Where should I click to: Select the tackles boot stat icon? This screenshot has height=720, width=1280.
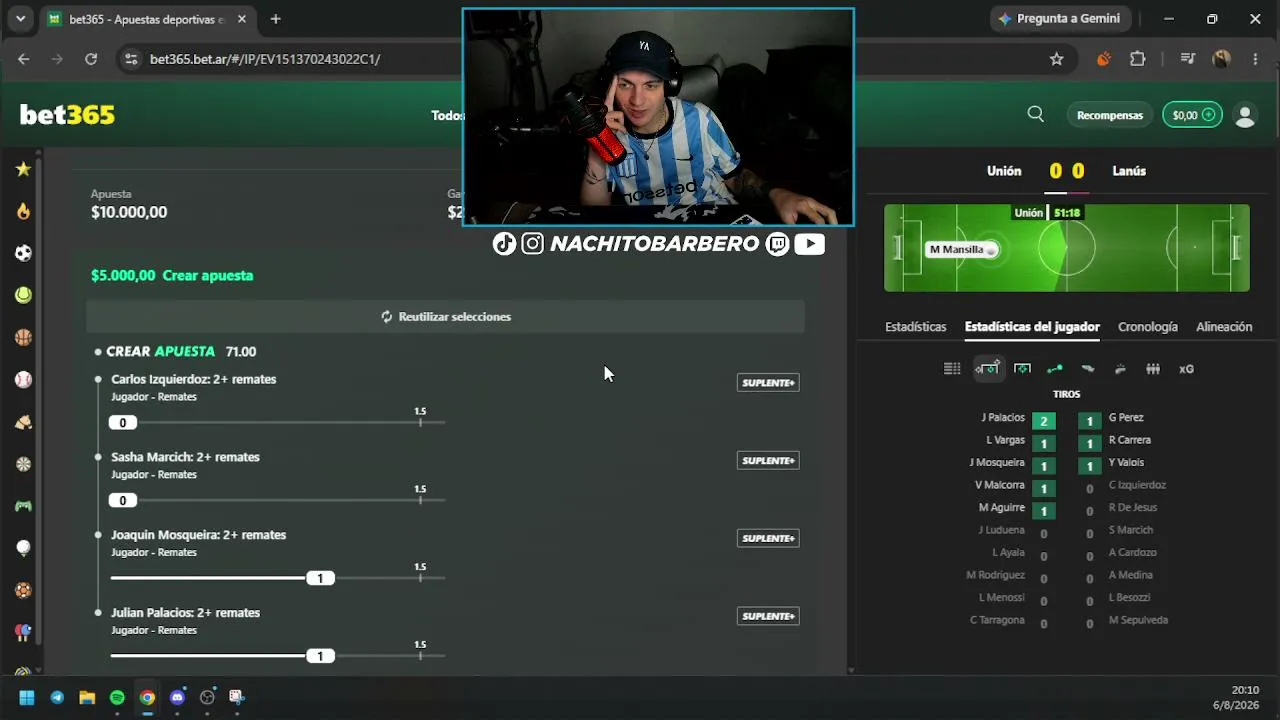click(1088, 369)
